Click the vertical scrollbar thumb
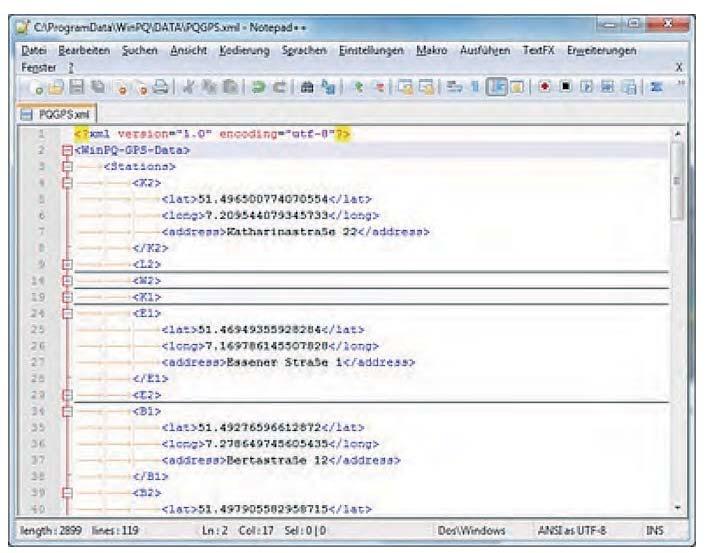The height and width of the screenshot is (553, 718). tap(677, 181)
